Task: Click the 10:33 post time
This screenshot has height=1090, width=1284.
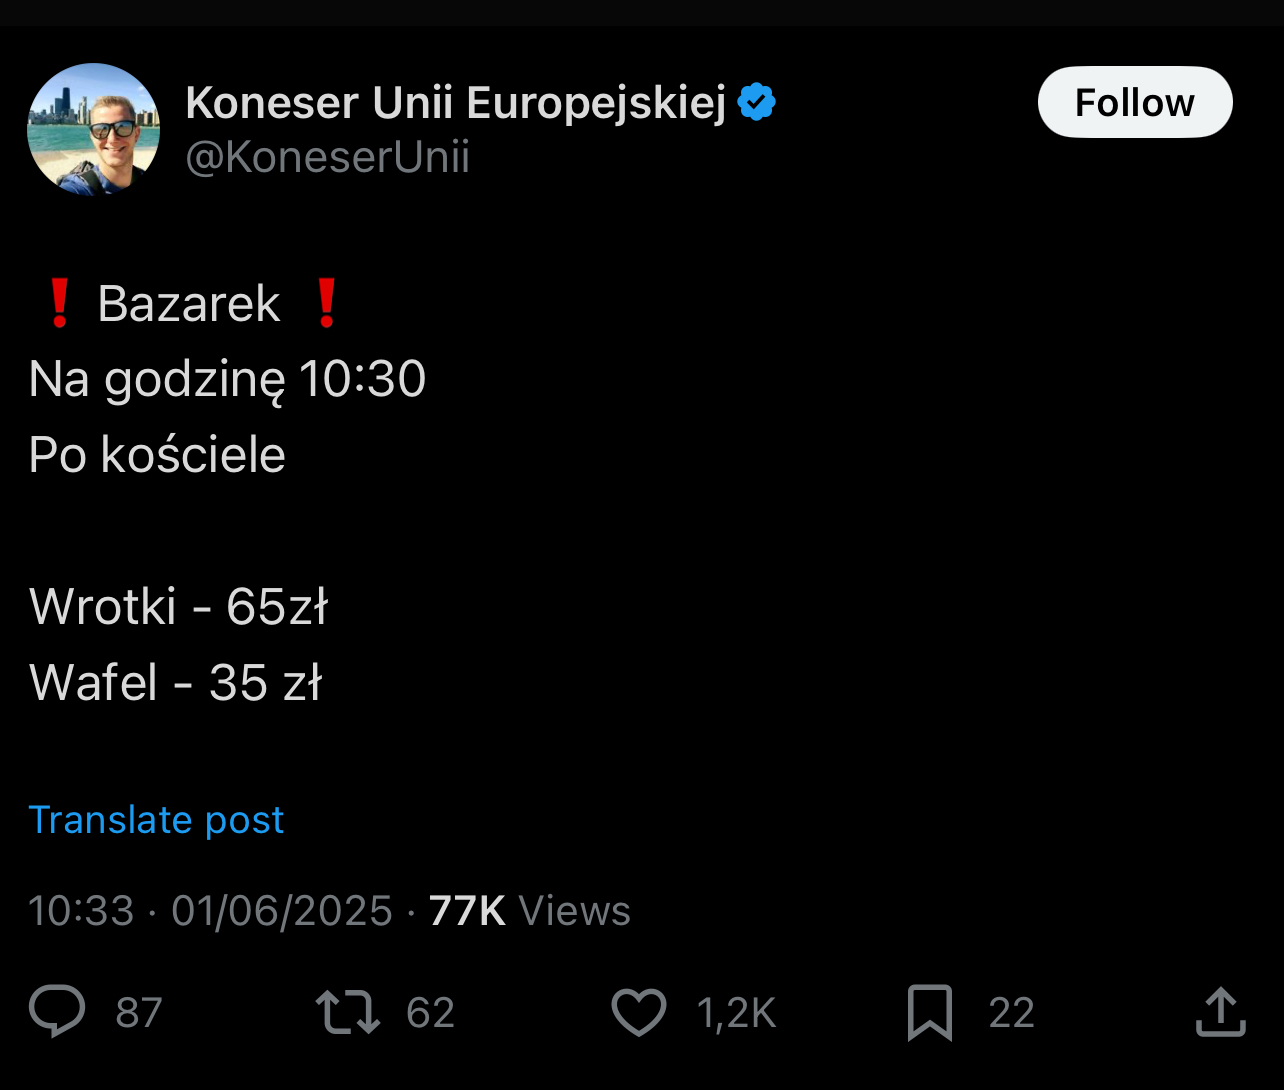Action: tap(81, 911)
